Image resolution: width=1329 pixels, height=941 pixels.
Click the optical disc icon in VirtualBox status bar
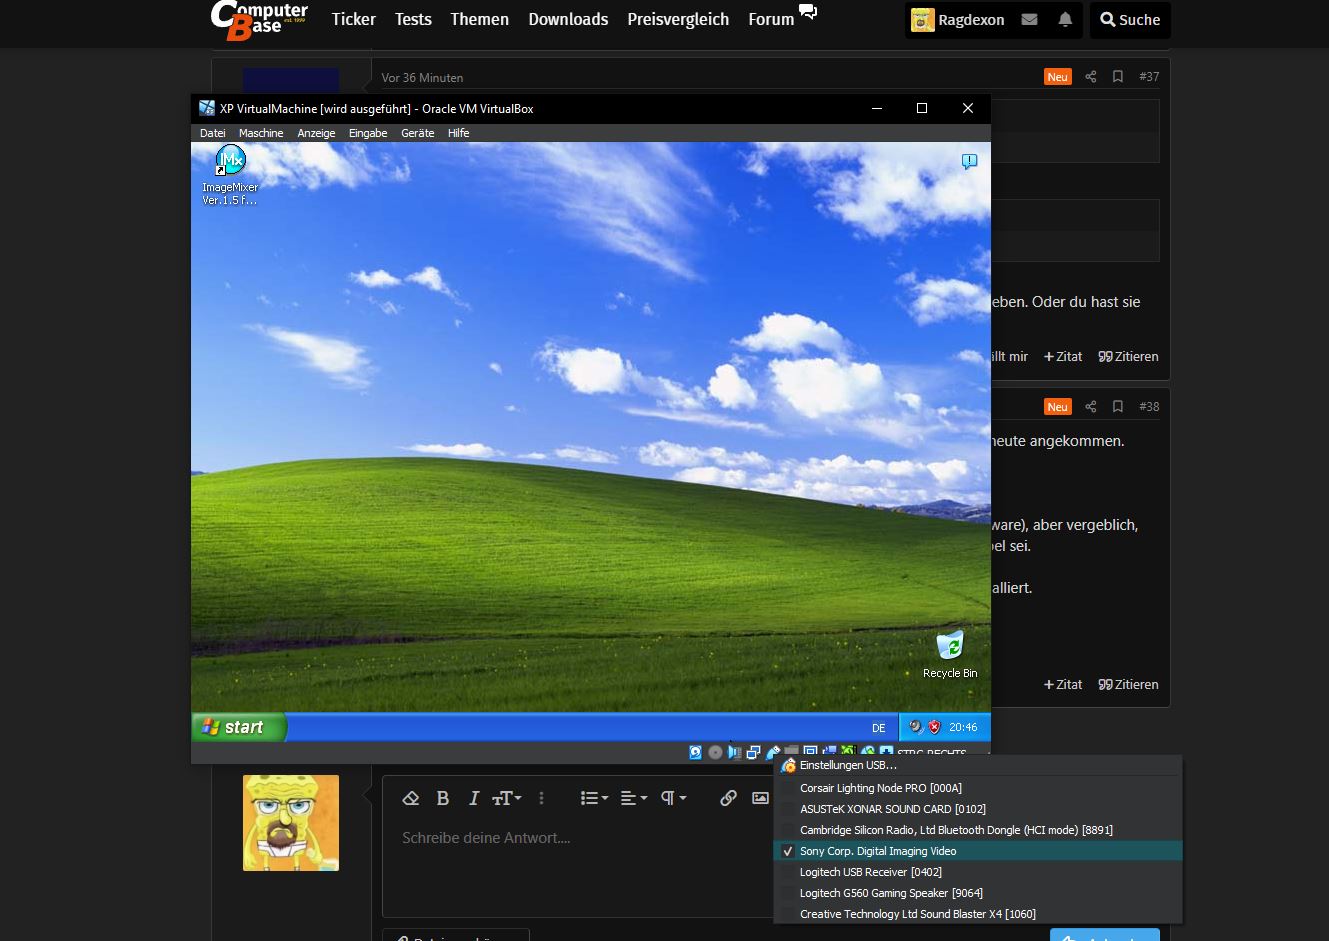click(715, 752)
